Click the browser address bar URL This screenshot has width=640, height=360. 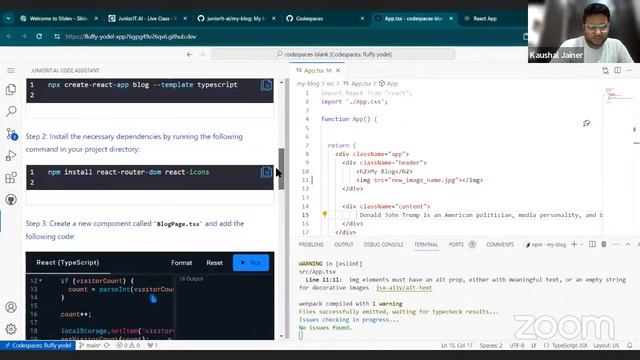[131, 36]
